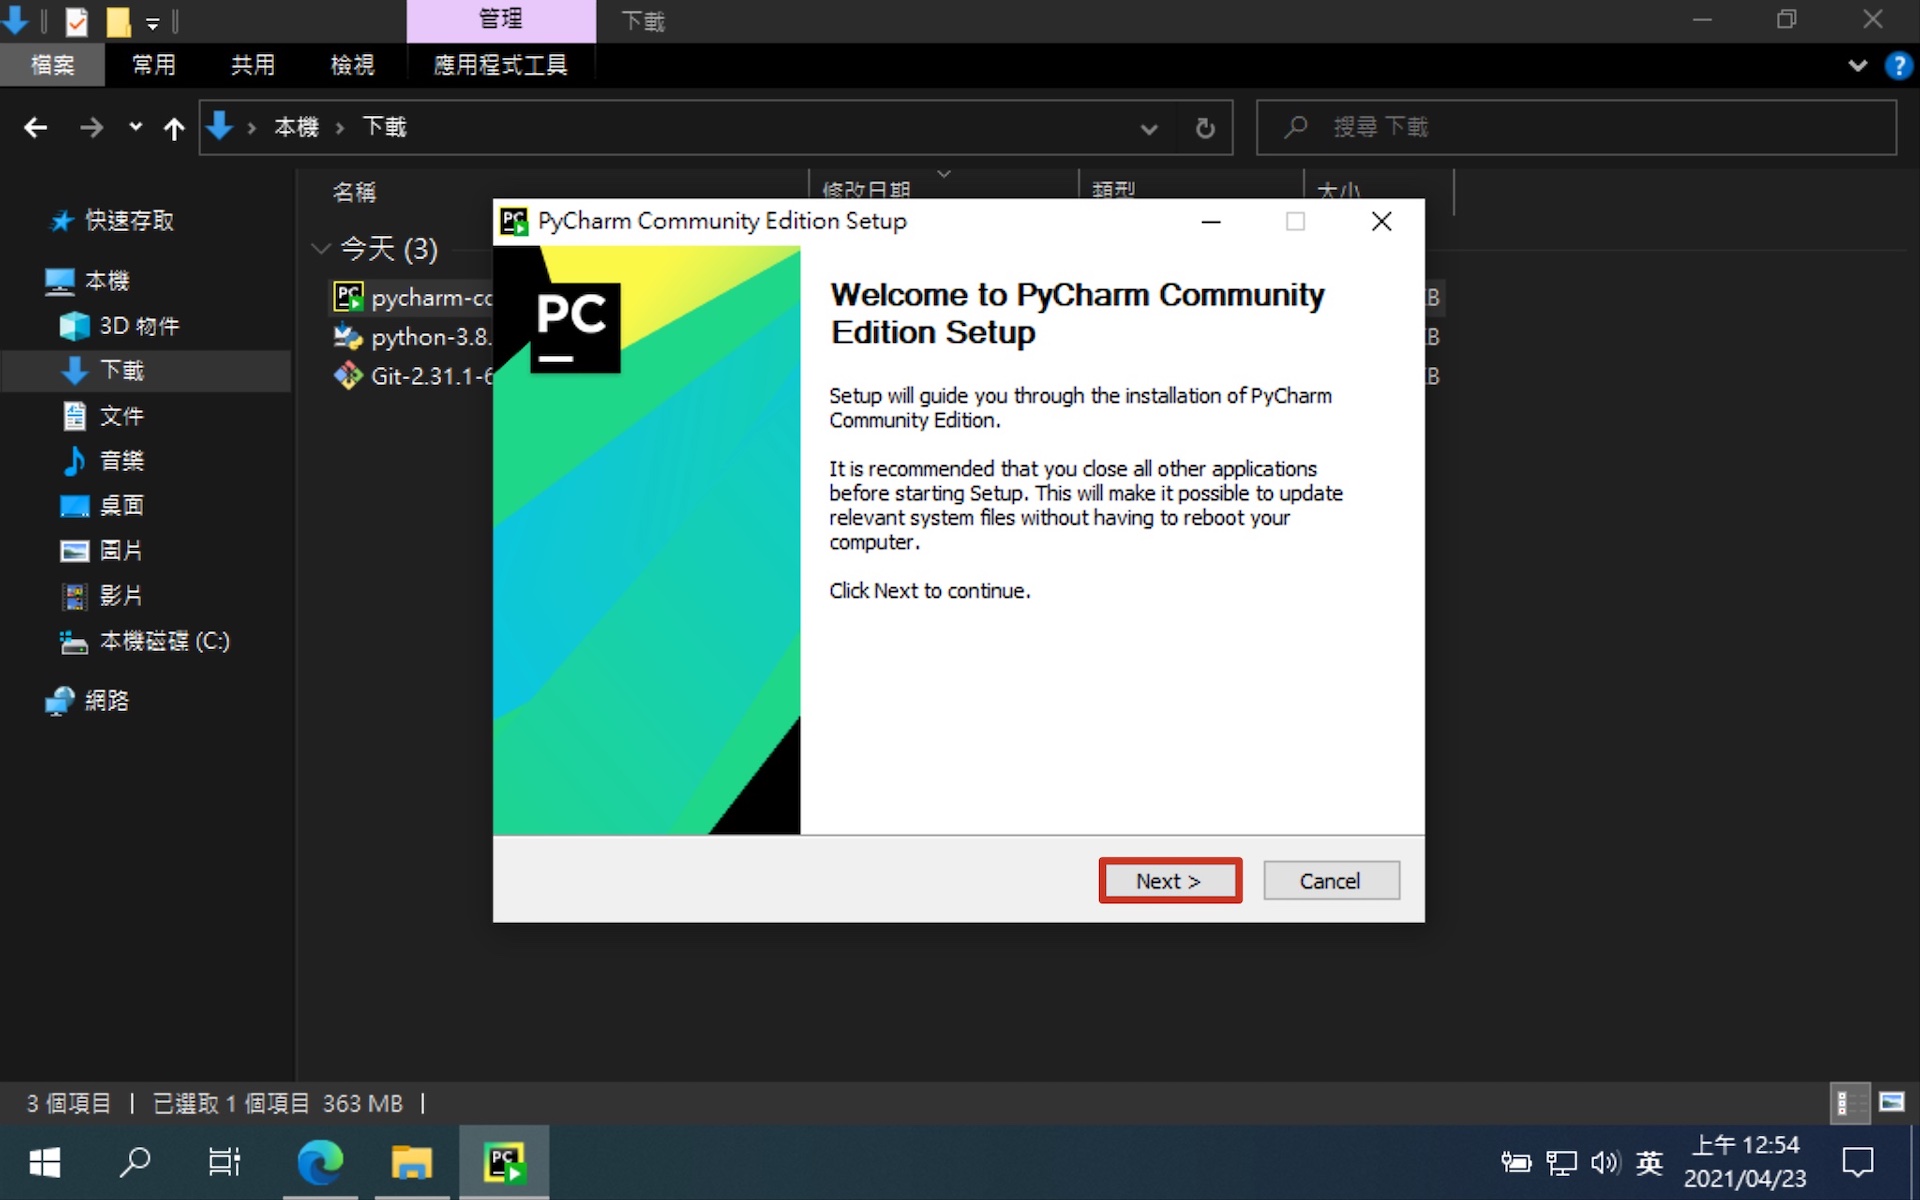Collapse the 今天 (3) group
This screenshot has height=1200, width=1920.
point(320,248)
